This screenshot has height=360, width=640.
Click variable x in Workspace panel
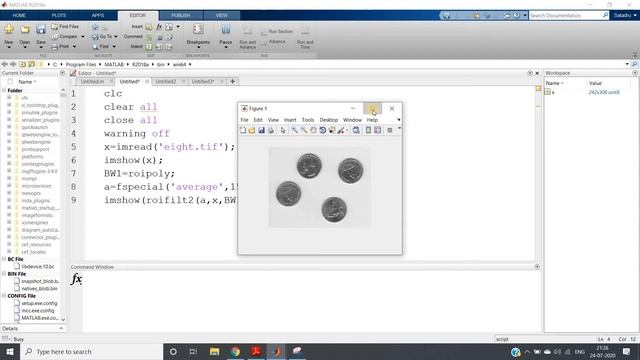553,92
